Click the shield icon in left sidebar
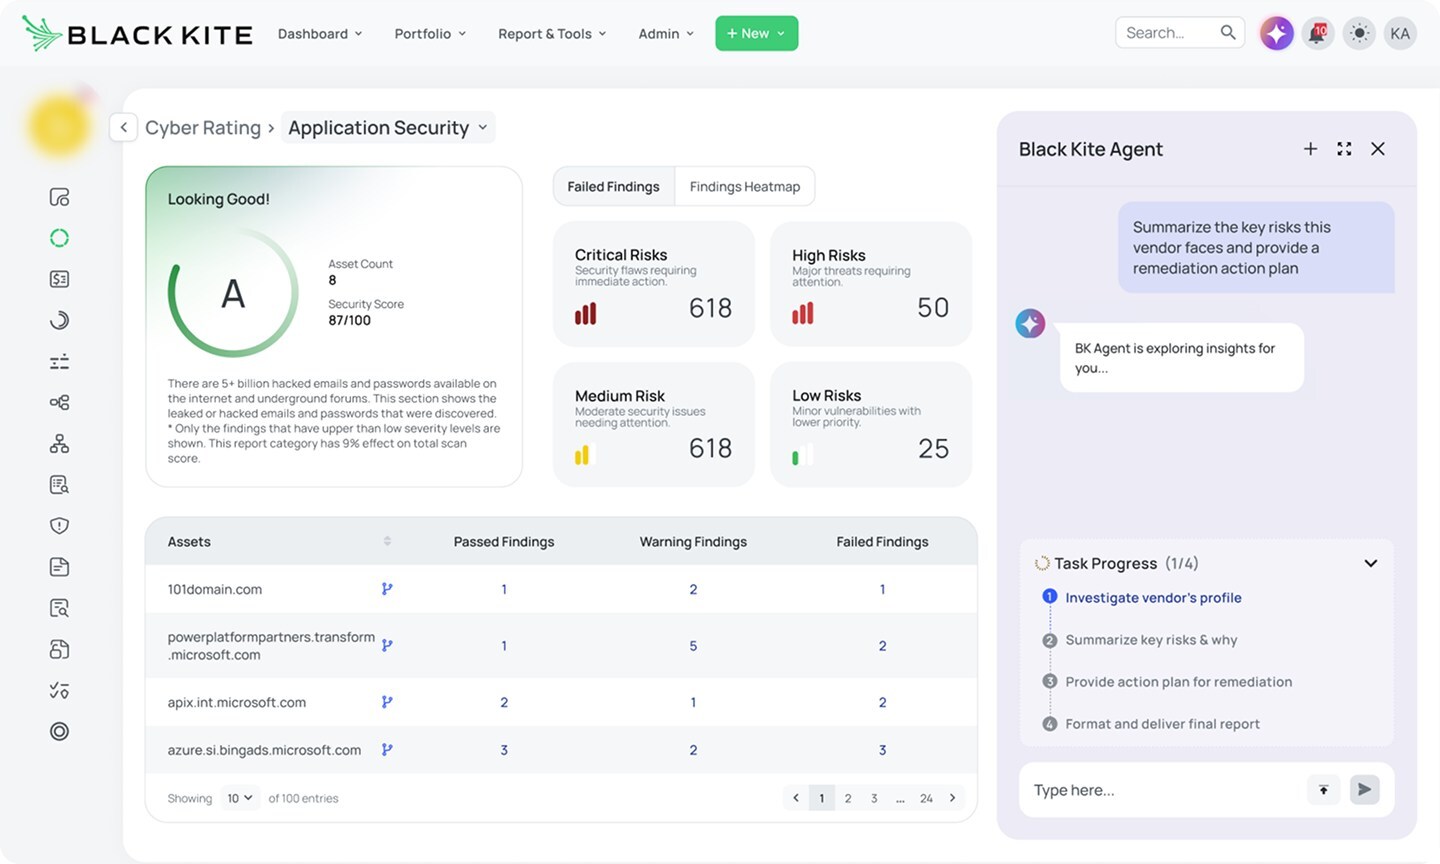Viewport: 1440px width, 864px height. (x=59, y=526)
